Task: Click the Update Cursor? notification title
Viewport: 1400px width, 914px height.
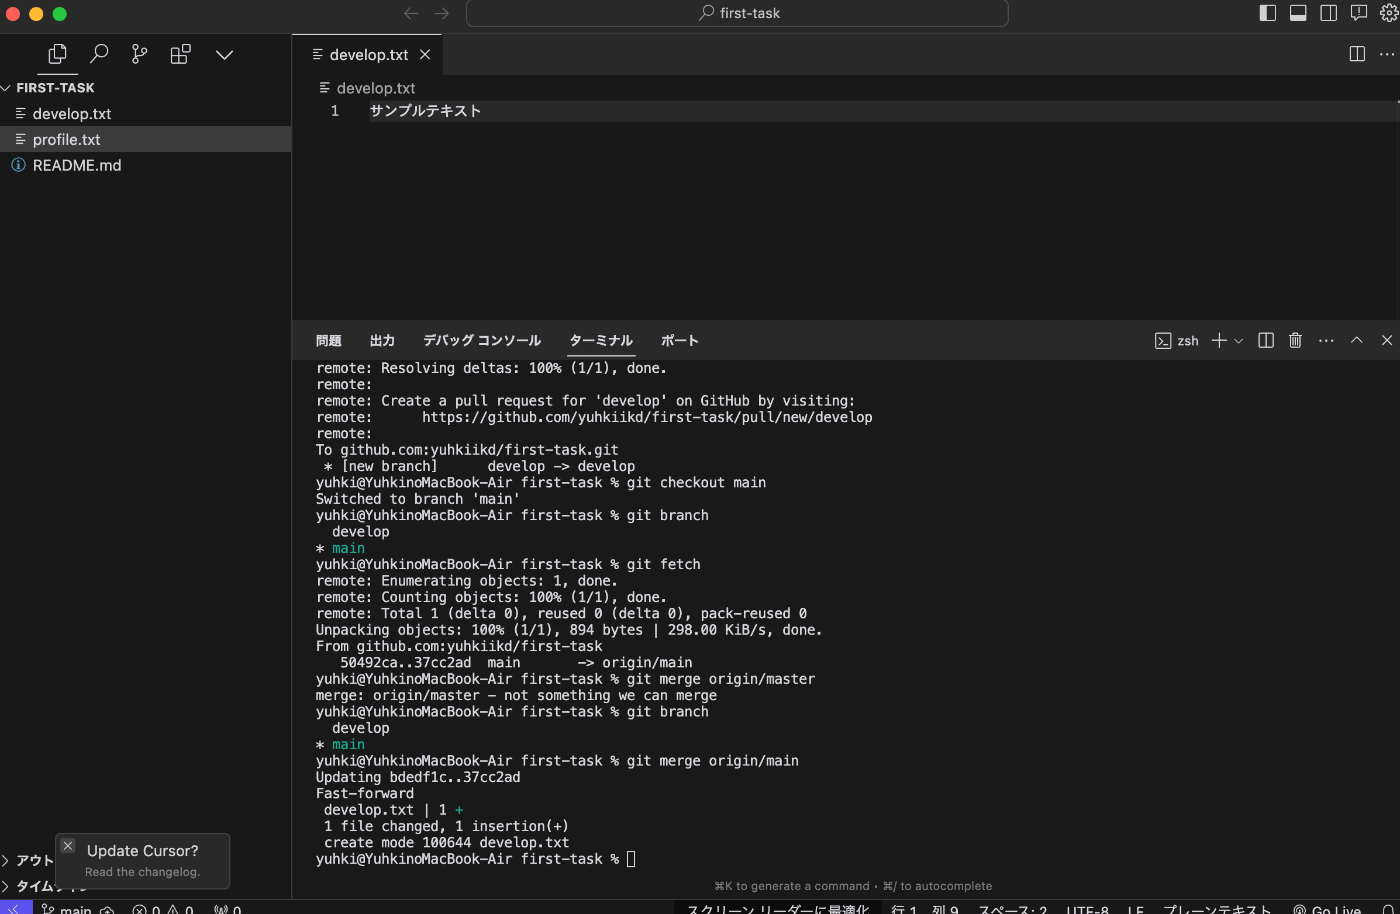Action: click(x=143, y=851)
